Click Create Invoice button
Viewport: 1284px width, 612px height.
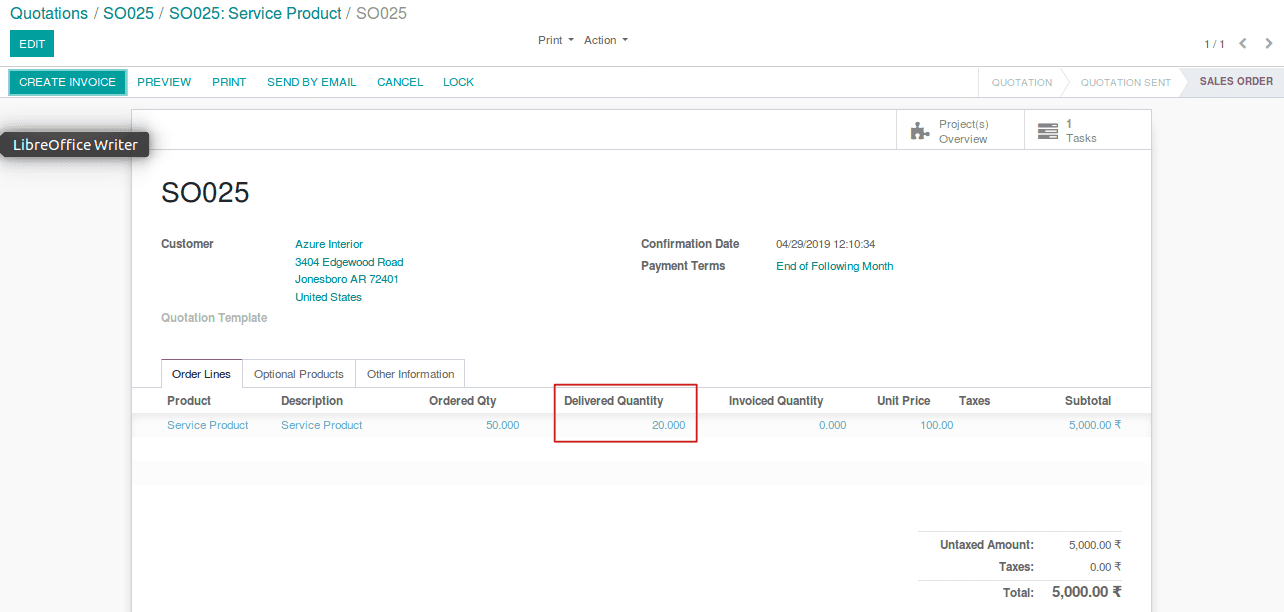(68, 82)
